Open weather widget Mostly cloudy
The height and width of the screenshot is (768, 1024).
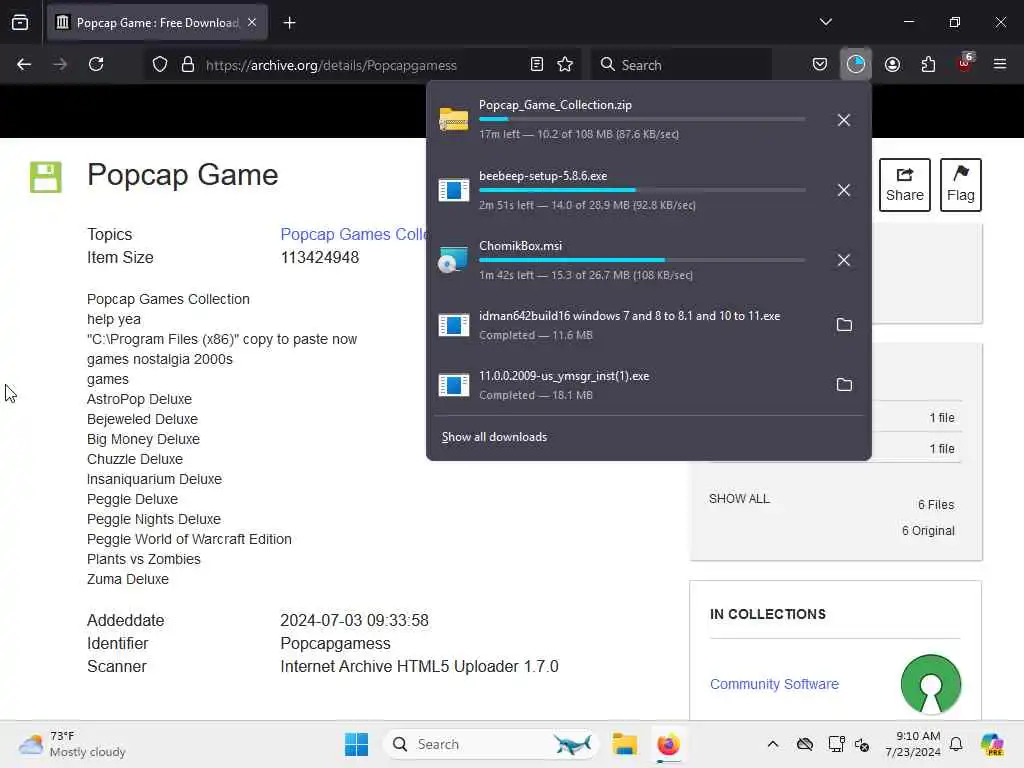(x=72, y=744)
